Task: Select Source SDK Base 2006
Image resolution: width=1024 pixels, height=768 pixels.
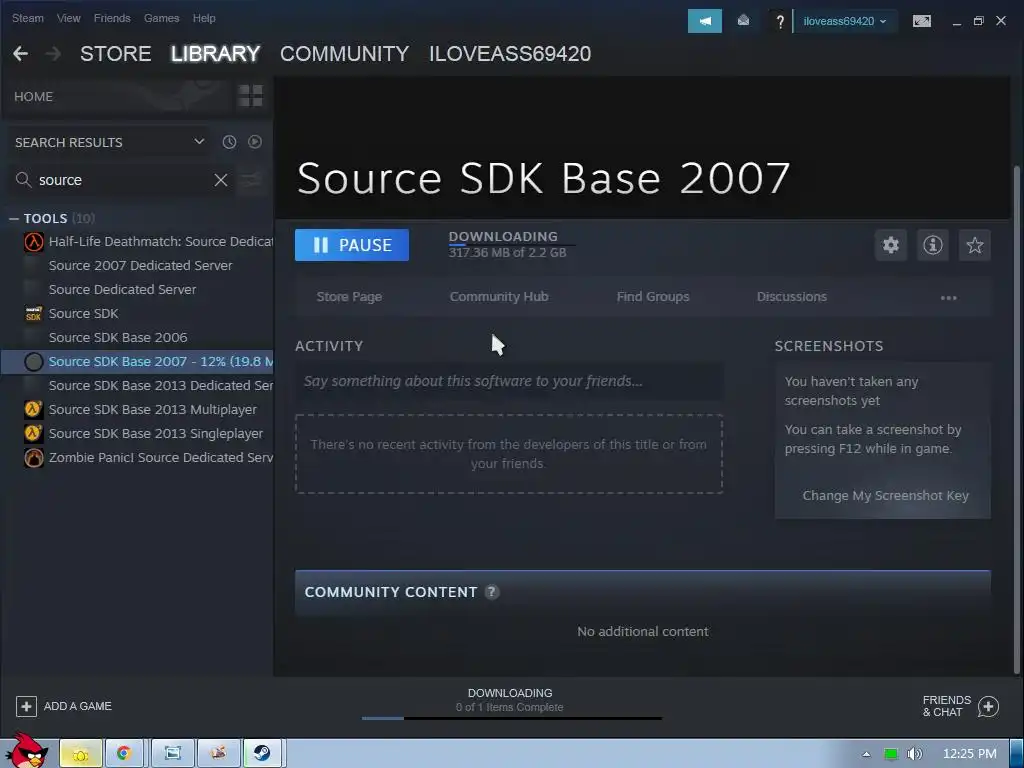Action: pos(118,338)
